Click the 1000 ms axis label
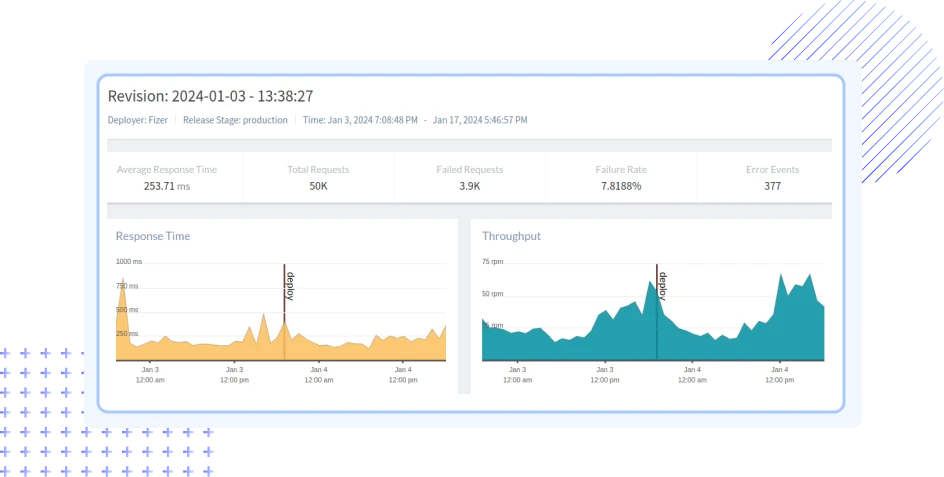The height and width of the screenshot is (477, 944). [x=129, y=261]
